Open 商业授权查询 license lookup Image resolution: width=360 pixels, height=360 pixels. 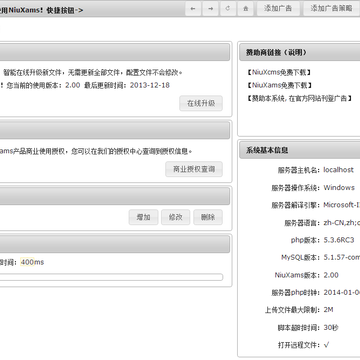[x=194, y=169]
